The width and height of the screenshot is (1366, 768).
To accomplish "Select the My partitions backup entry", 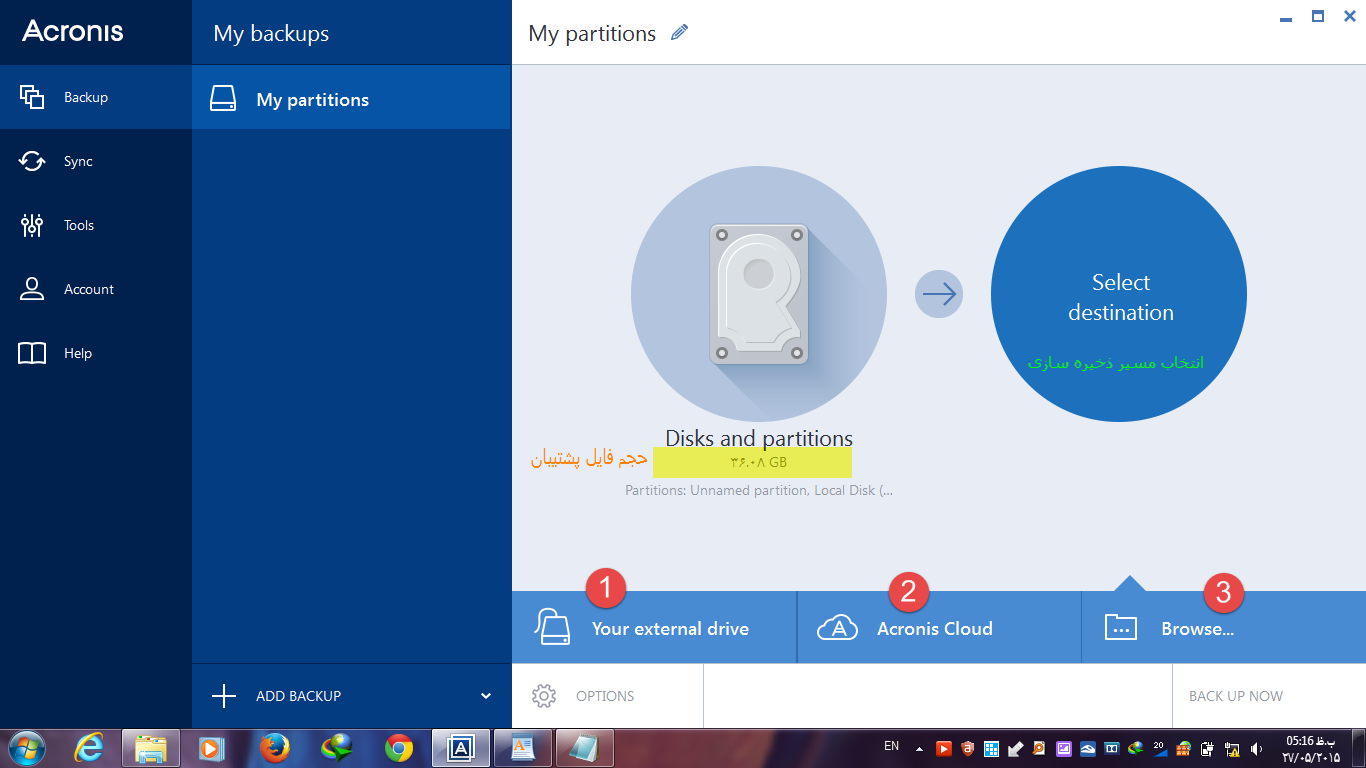I will (351, 98).
